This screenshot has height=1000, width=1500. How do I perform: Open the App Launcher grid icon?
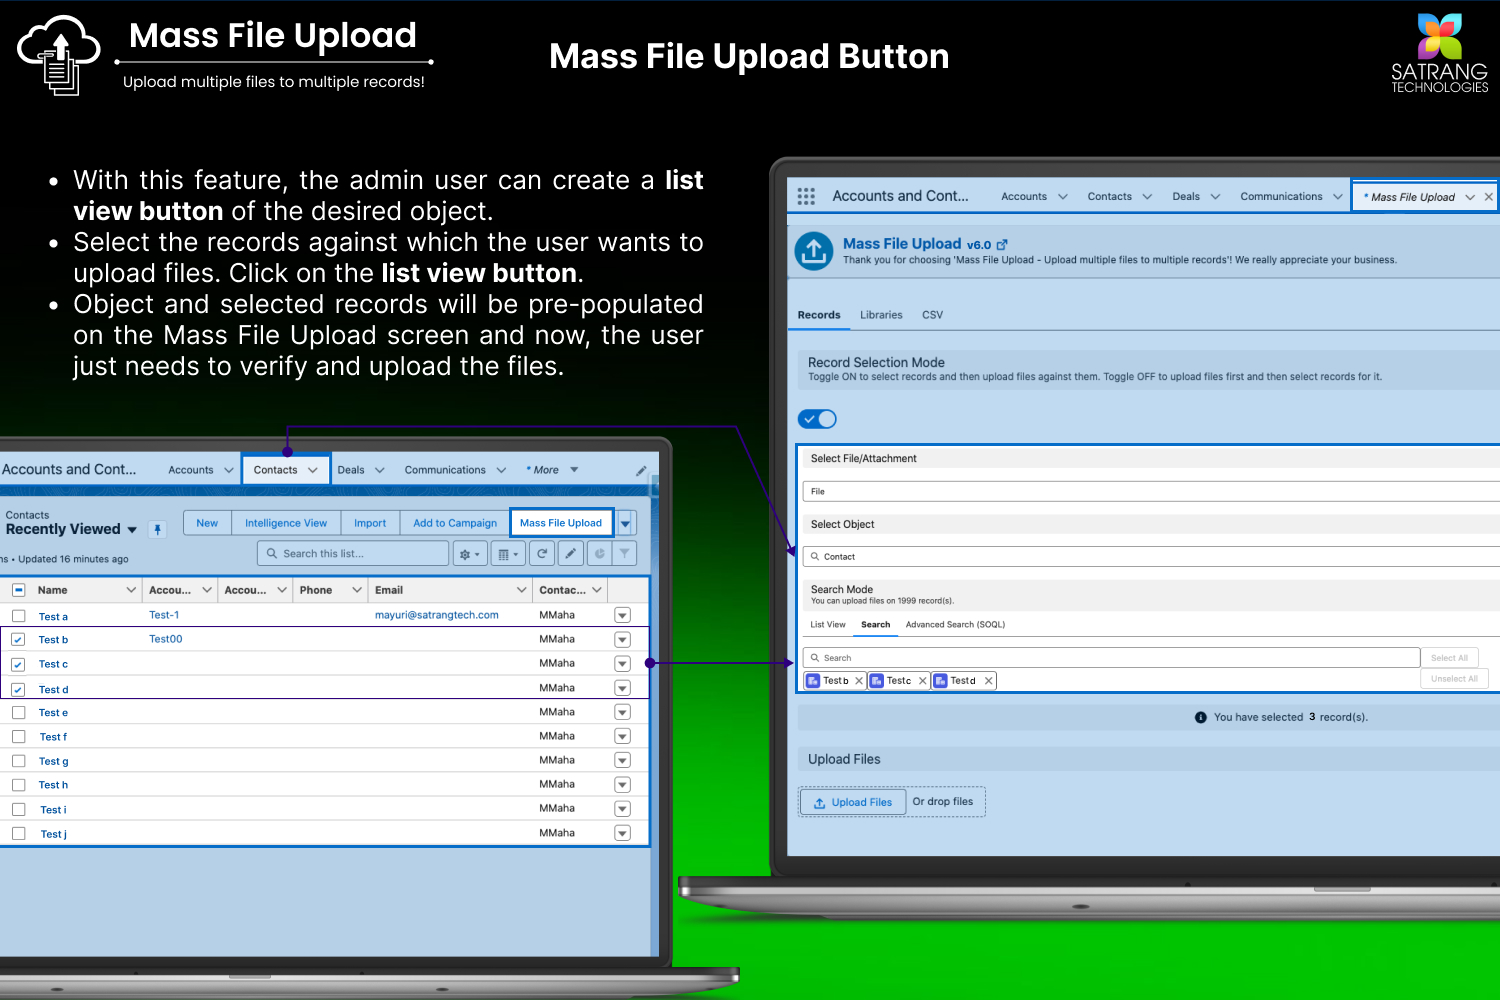(x=806, y=196)
